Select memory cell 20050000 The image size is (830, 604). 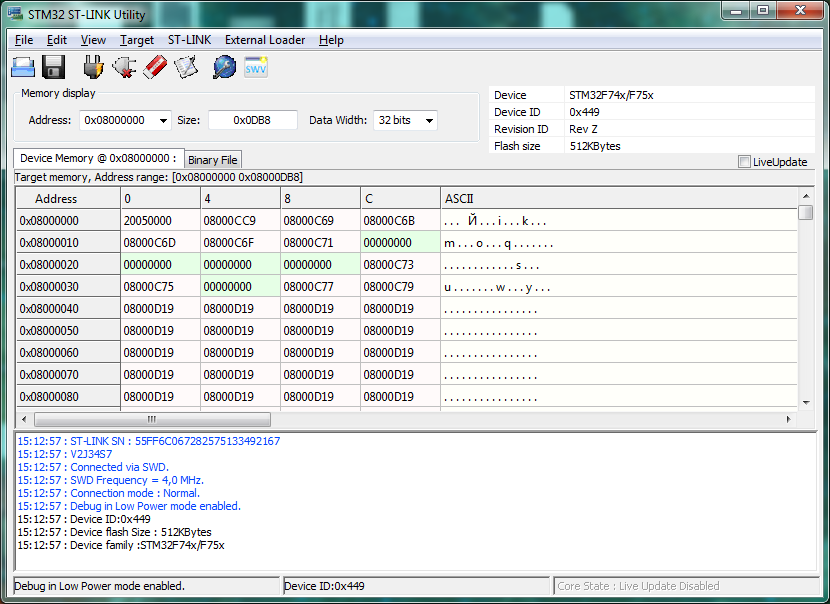[160, 221]
